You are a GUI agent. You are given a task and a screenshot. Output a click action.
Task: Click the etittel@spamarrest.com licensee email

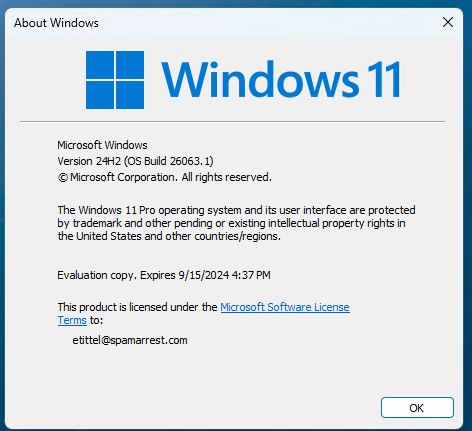point(130,340)
